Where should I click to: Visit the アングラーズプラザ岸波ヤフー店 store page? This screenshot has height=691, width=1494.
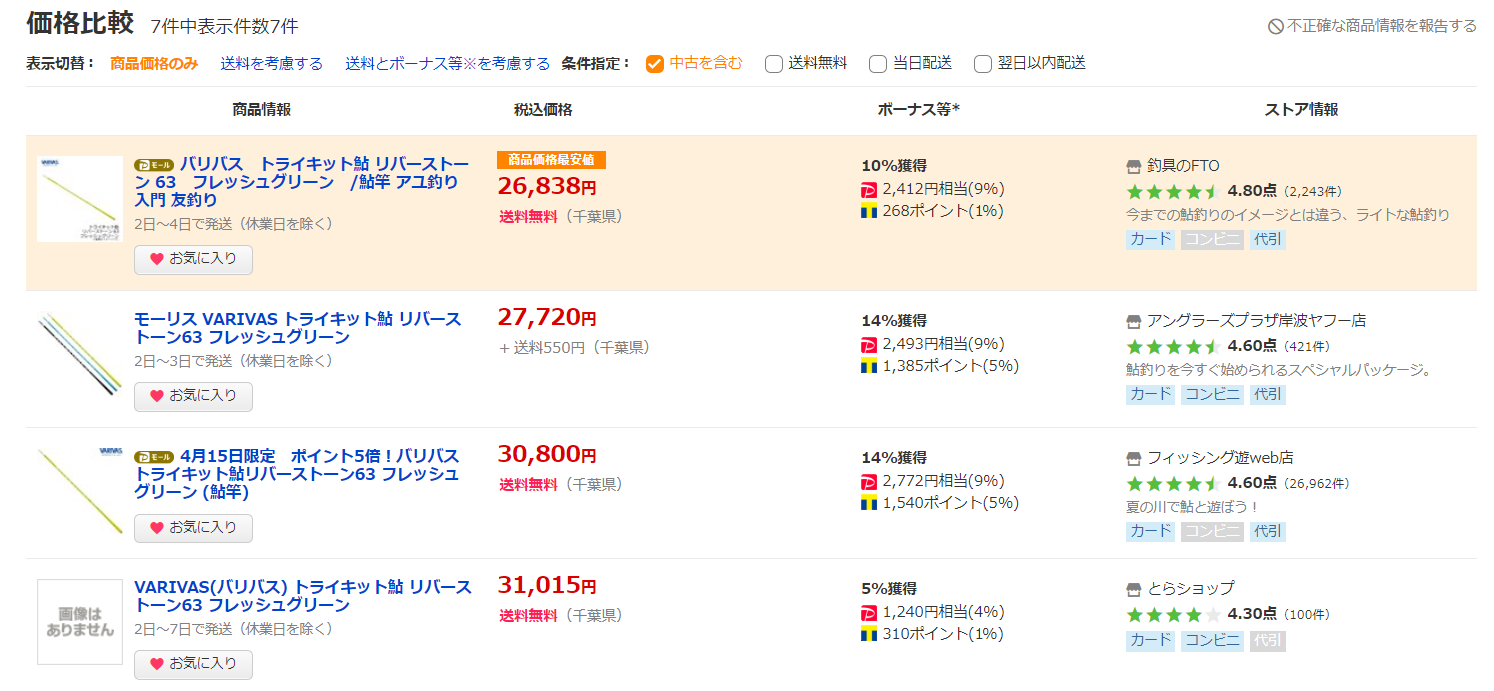click(1256, 321)
